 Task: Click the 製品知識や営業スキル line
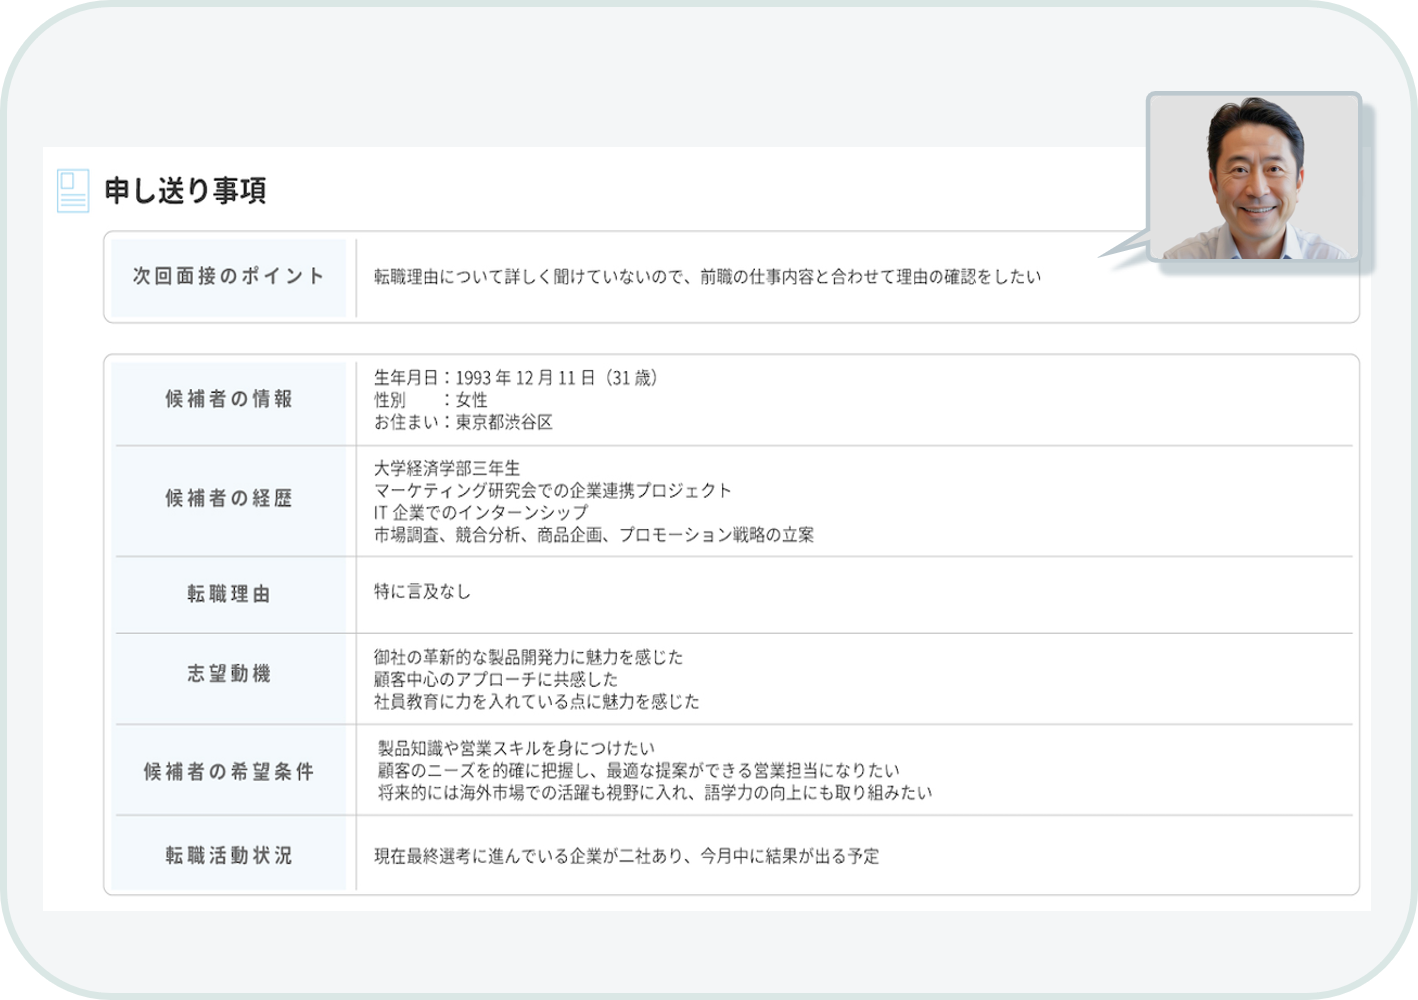pyautogui.click(x=516, y=748)
